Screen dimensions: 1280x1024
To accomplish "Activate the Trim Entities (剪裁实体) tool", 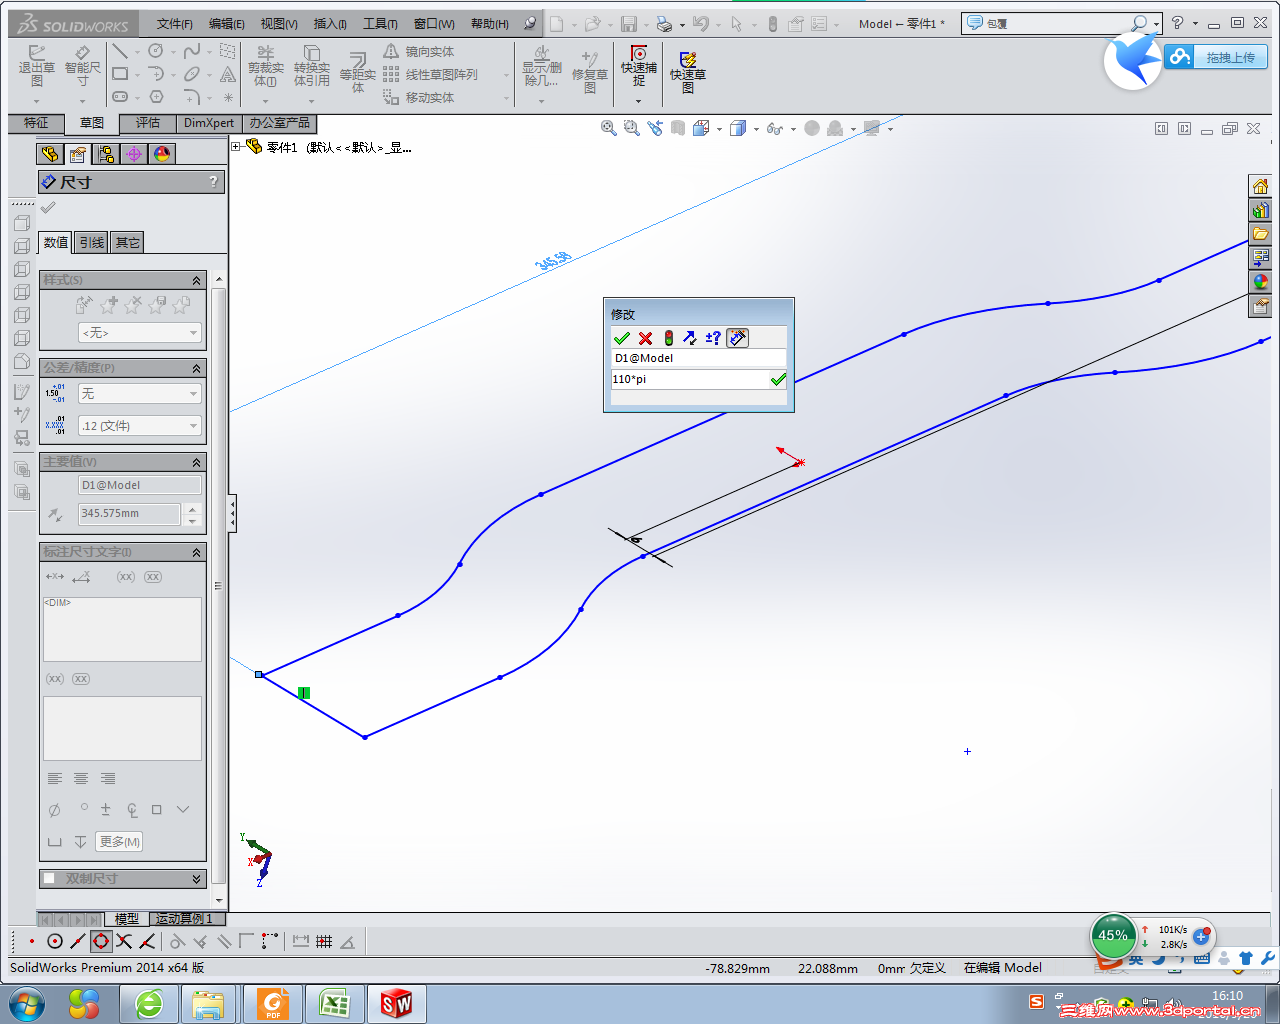I will tap(265, 66).
